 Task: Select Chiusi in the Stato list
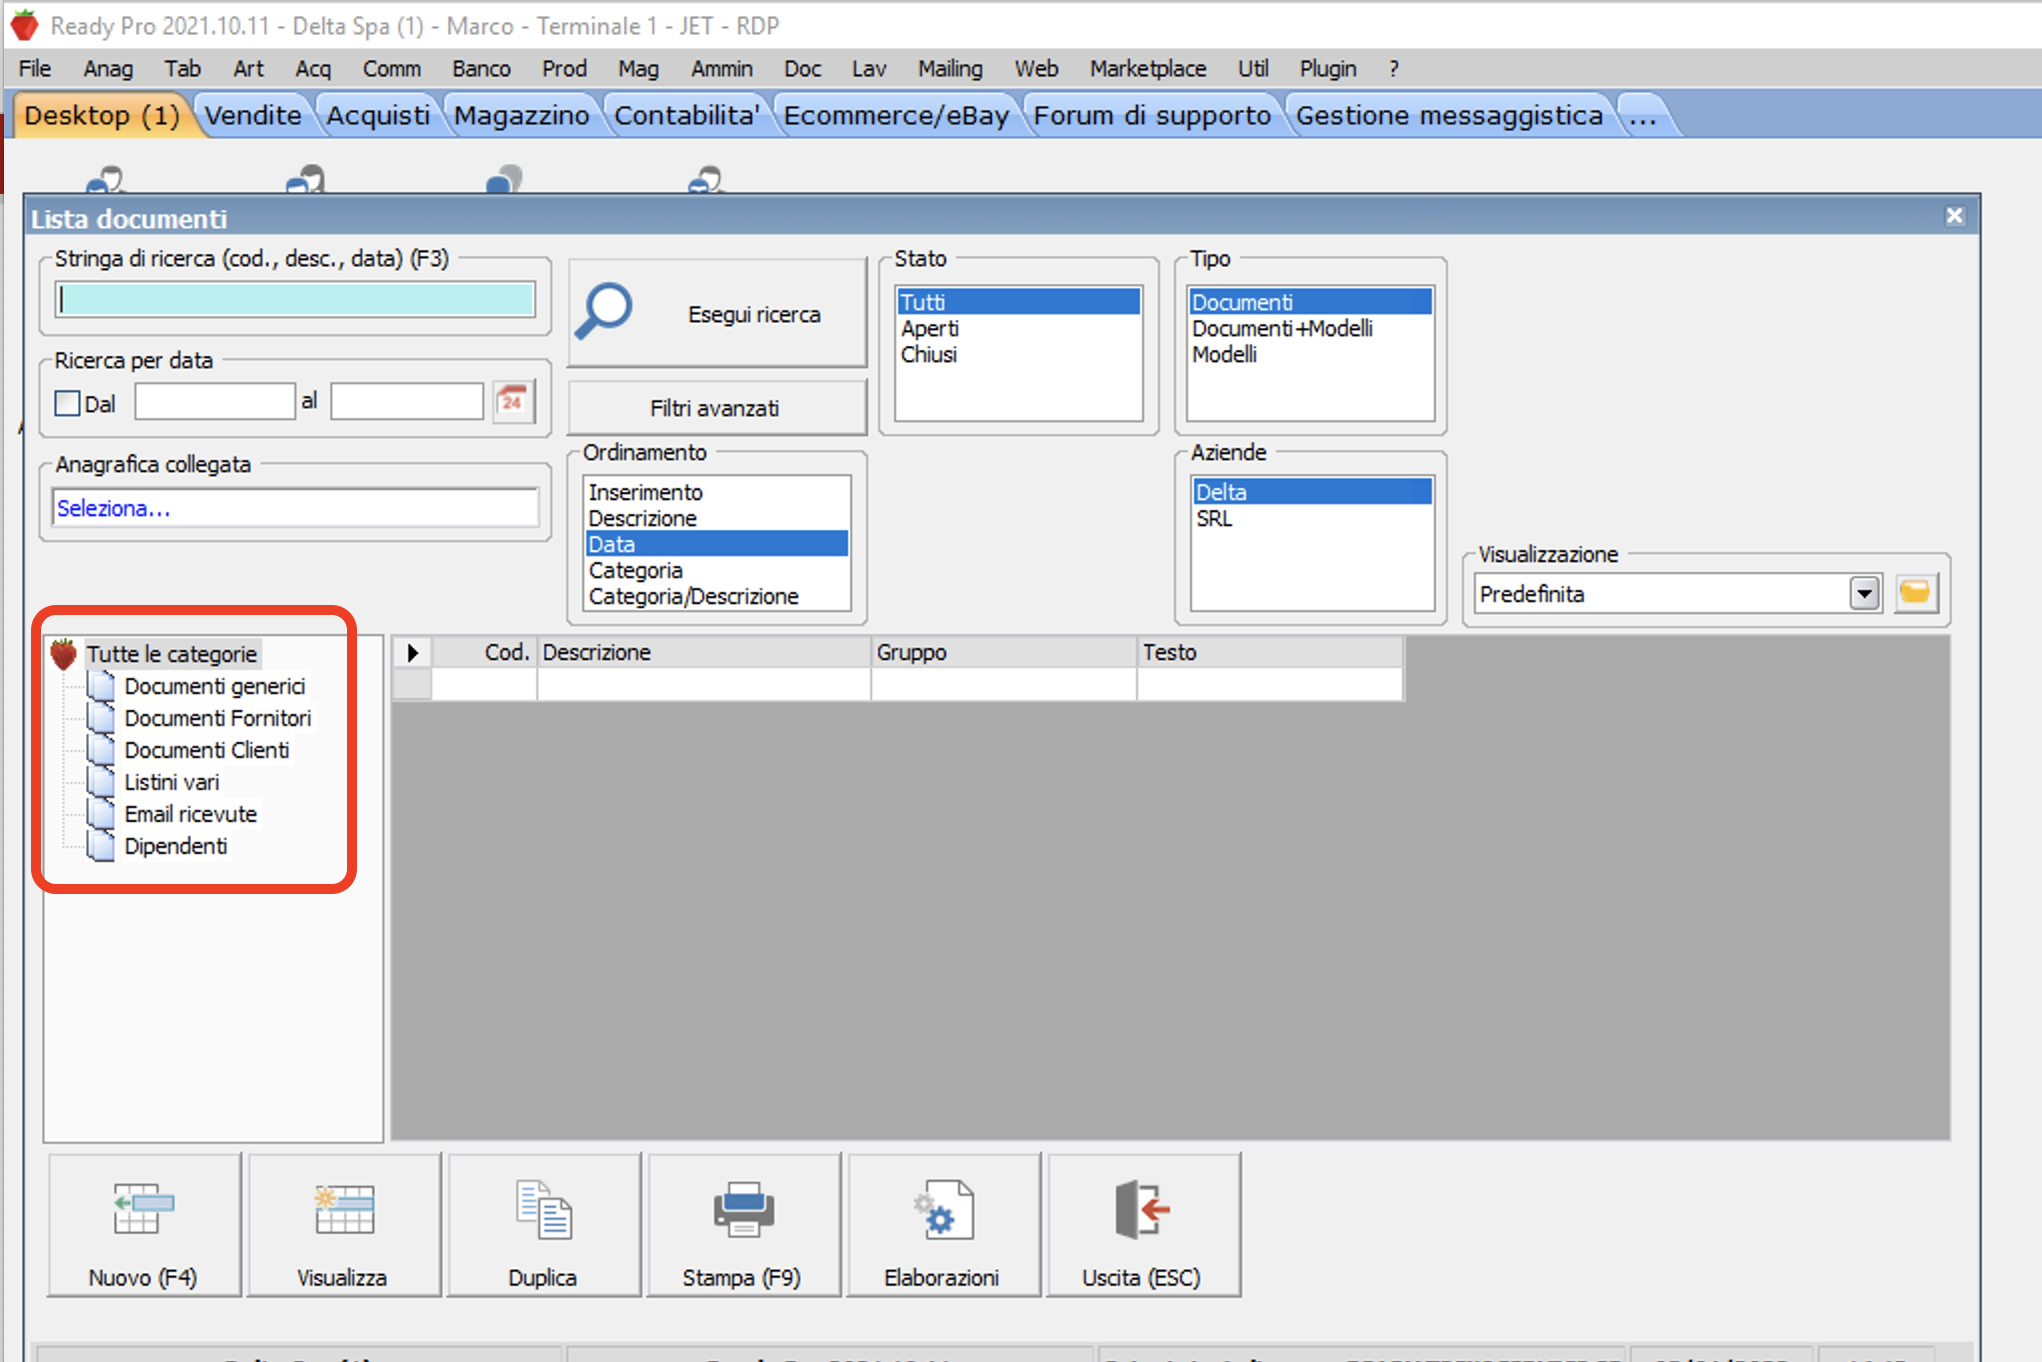coord(1018,354)
